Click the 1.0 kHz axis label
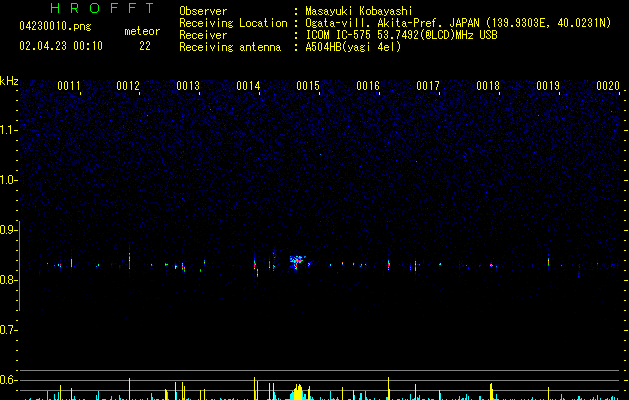Image resolution: width=629 pixels, height=400 pixels. tap(8, 180)
